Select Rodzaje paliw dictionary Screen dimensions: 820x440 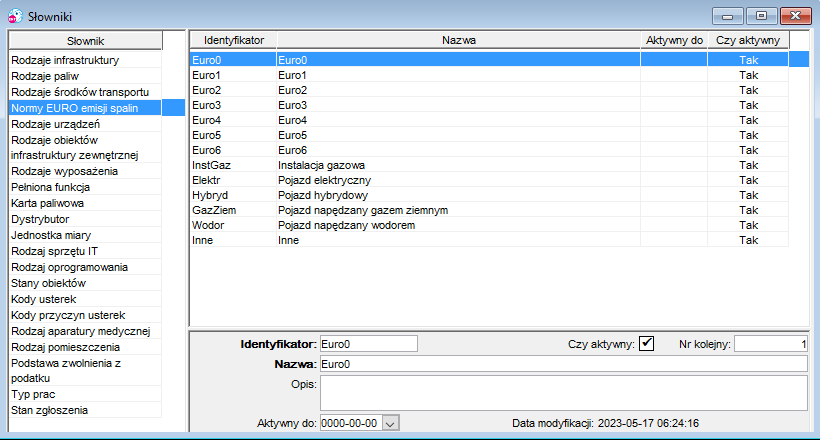85,76
